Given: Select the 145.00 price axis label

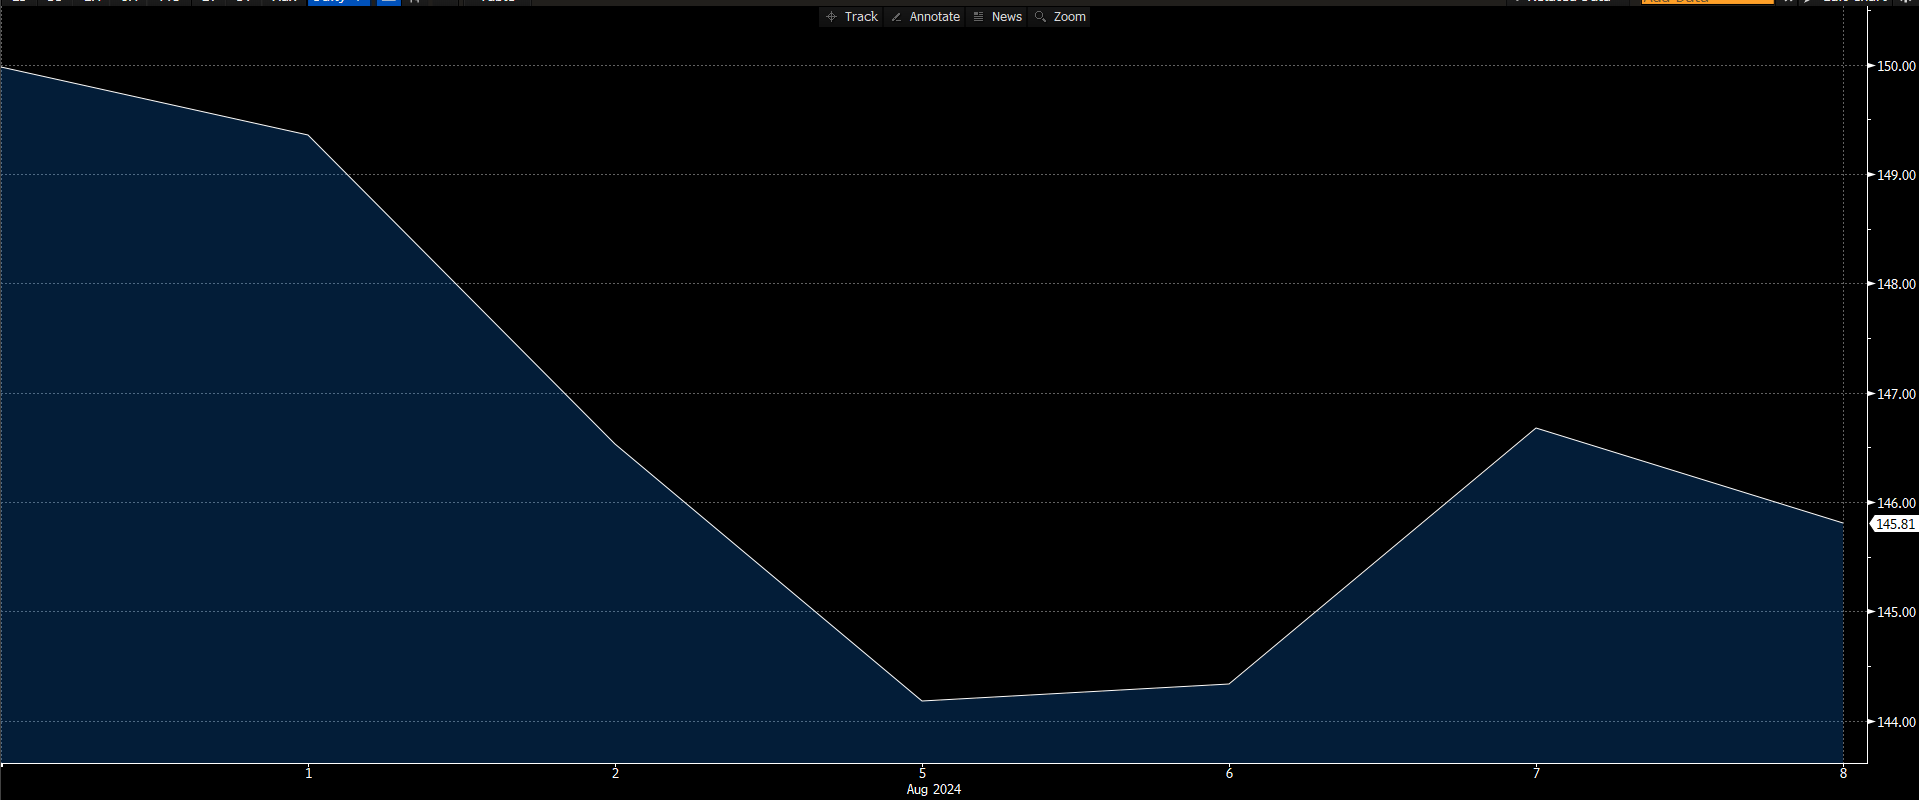Looking at the screenshot, I should click(x=1896, y=612).
